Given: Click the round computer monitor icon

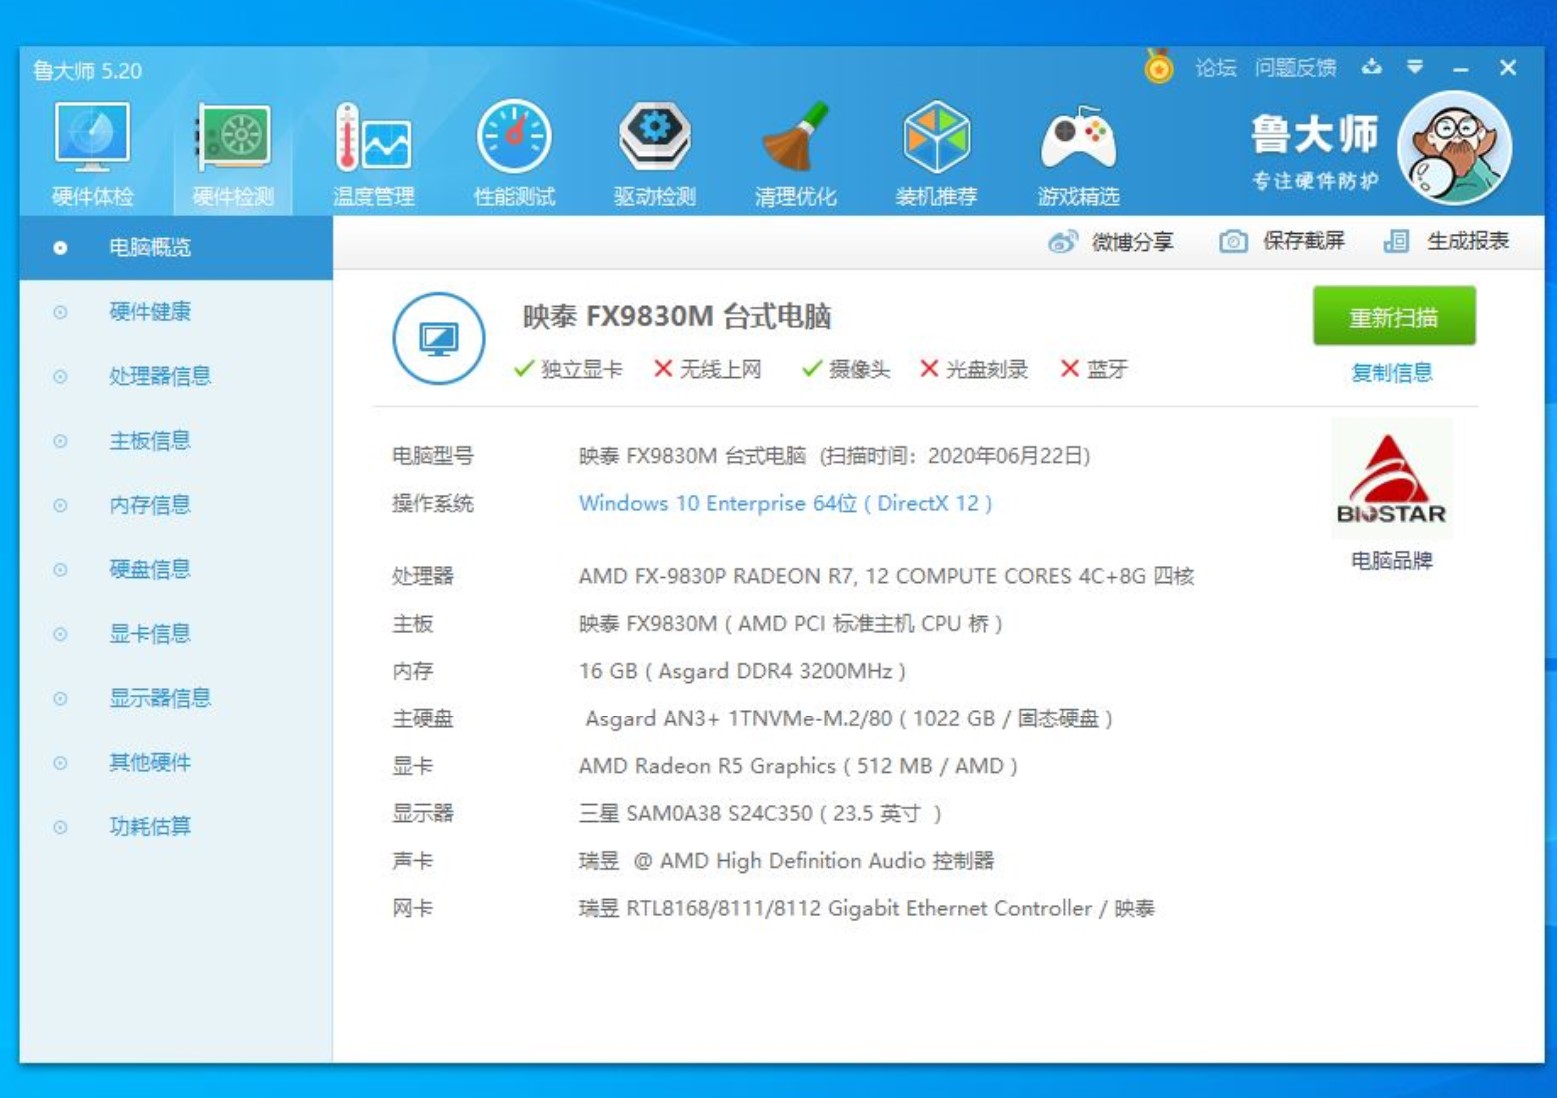Looking at the screenshot, I should [438, 338].
